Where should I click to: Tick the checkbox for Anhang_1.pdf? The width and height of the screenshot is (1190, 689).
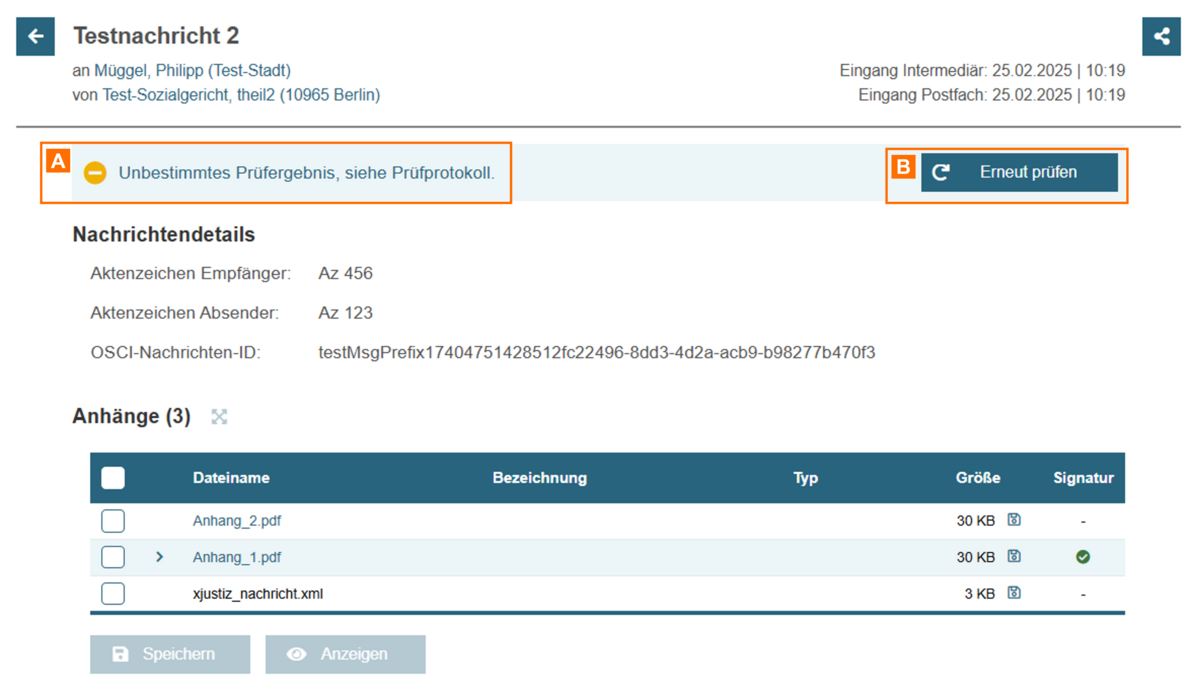(x=113, y=557)
